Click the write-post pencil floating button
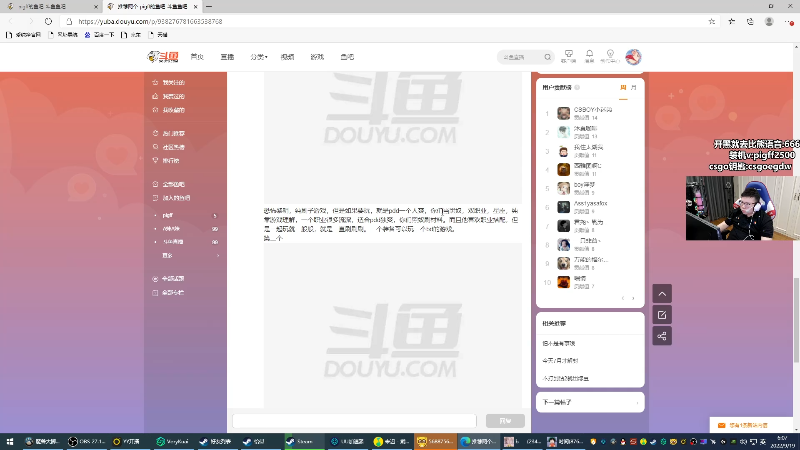The height and width of the screenshot is (450, 800). tap(662, 315)
